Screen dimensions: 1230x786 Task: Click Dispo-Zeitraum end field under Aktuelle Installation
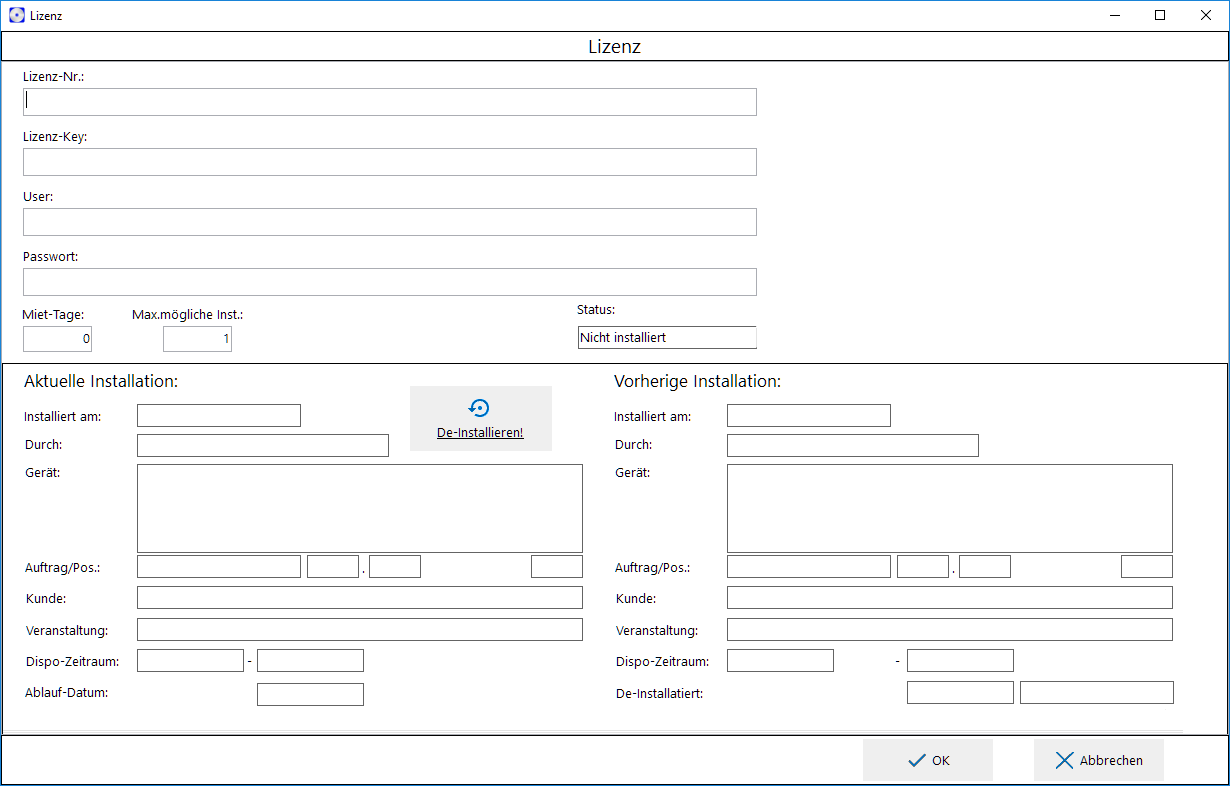click(x=310, y=660)
